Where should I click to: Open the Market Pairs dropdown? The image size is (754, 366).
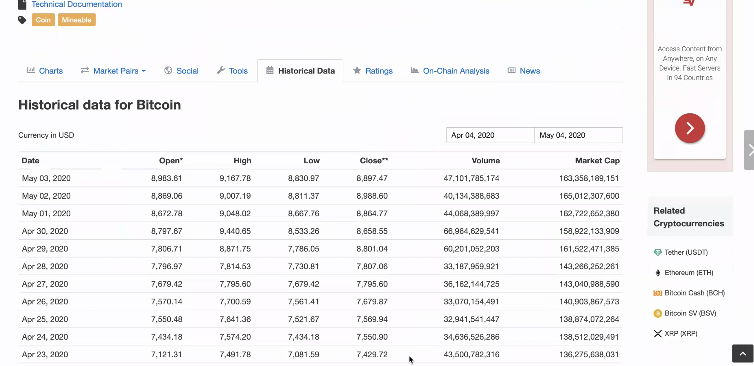click(113, 71)
